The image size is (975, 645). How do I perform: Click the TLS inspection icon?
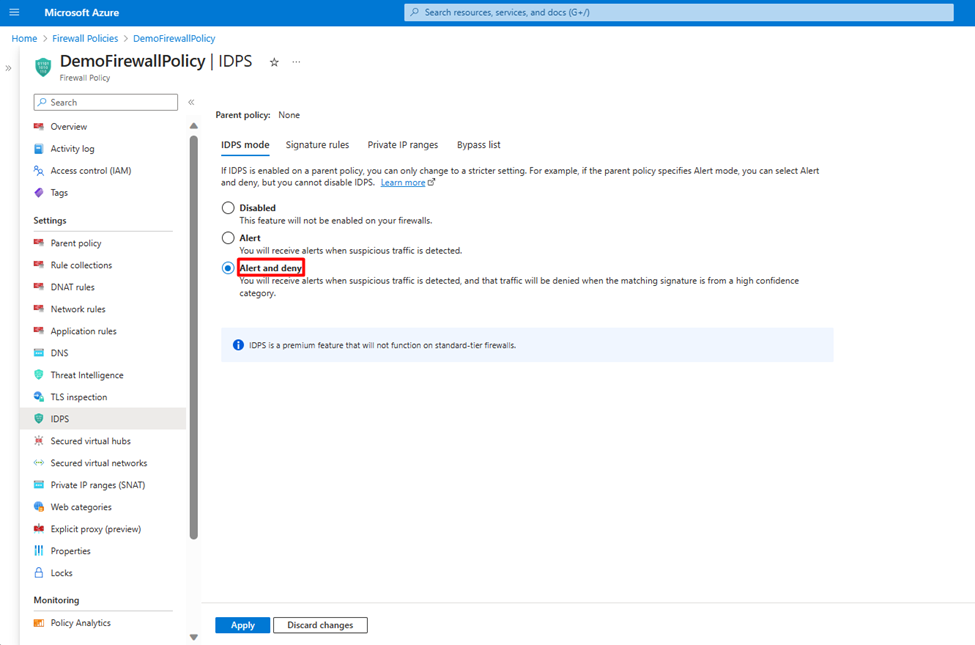tap(39, 397)
